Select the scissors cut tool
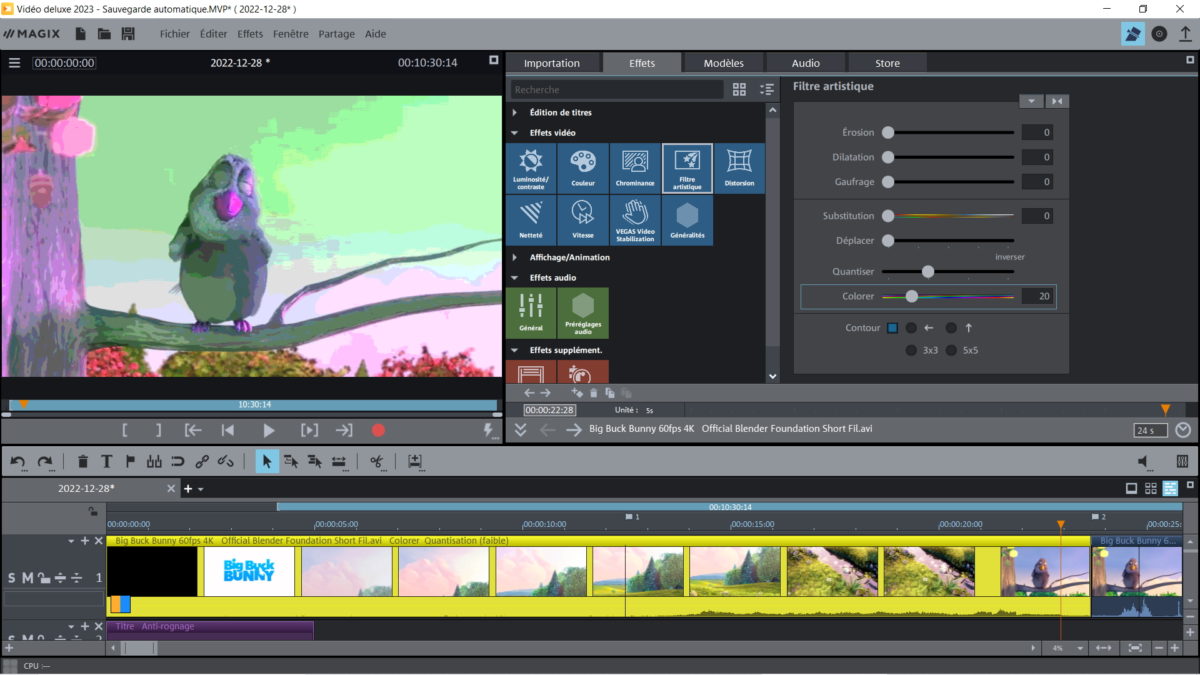Viewport: 1200px width, 675px height. click(x=377, y=461)
